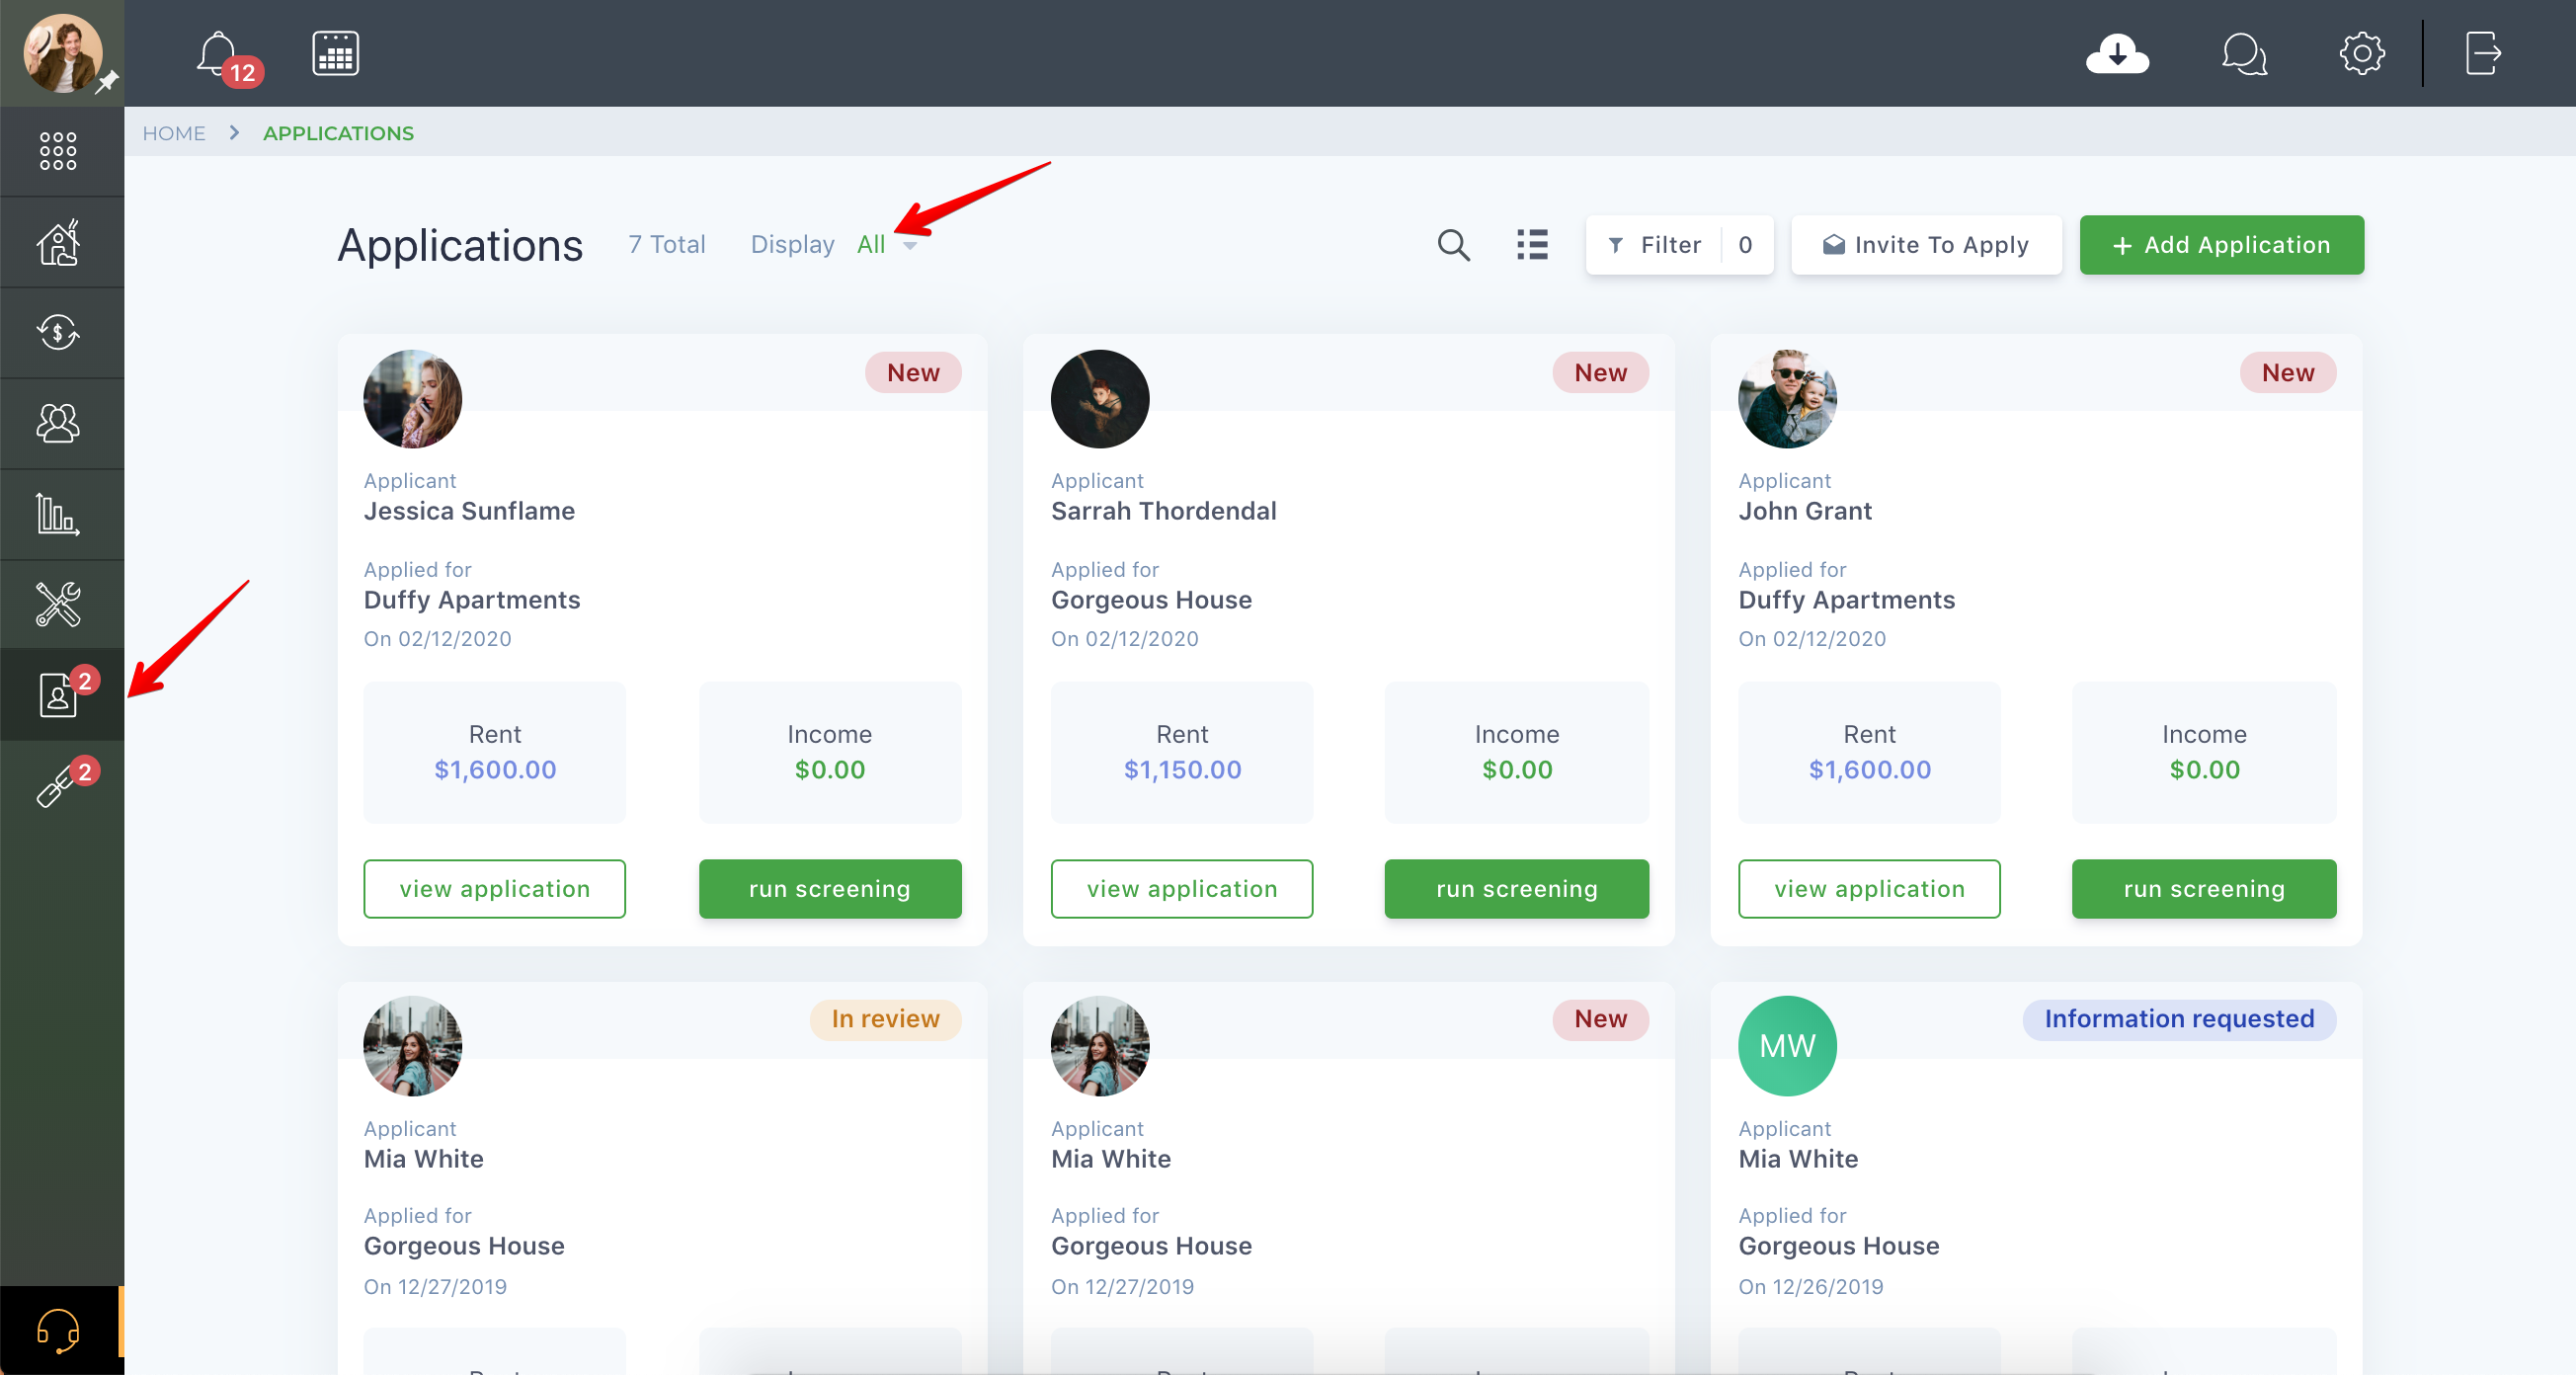Click the In review status badge

tap(885, 1019)
